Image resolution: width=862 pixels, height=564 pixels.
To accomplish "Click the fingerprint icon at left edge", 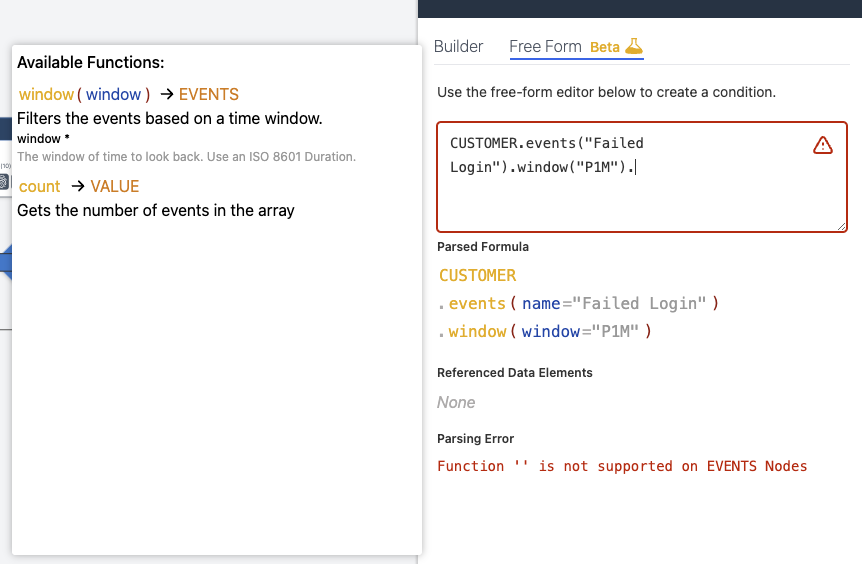I will pyautogui.click(x=4, y=181).
